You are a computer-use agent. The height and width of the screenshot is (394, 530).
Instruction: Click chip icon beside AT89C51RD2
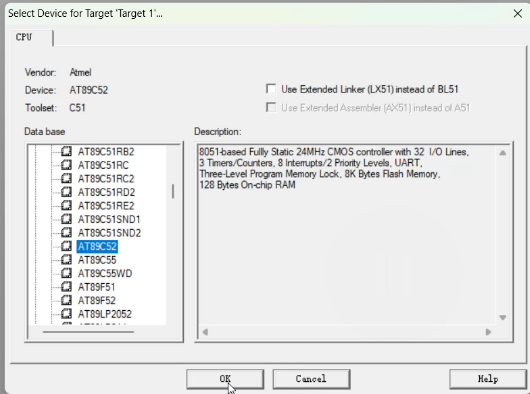[66, 192]
